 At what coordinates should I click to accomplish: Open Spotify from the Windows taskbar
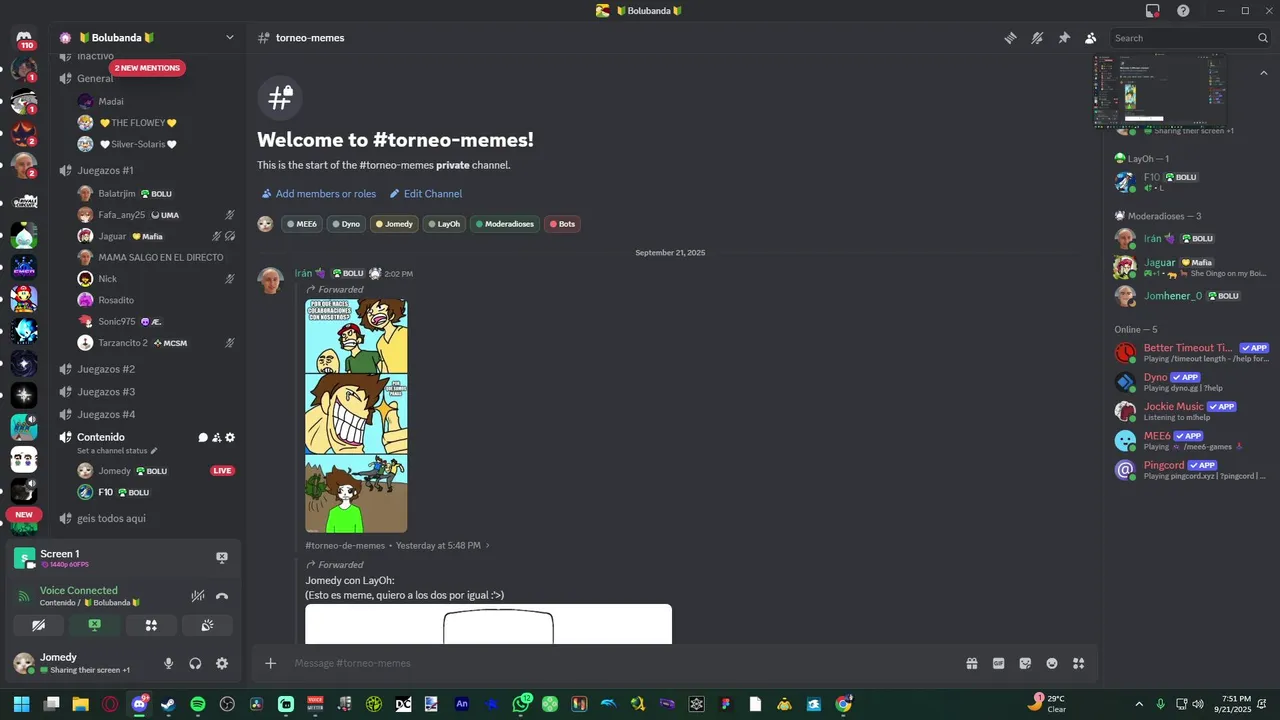point(198,704)
